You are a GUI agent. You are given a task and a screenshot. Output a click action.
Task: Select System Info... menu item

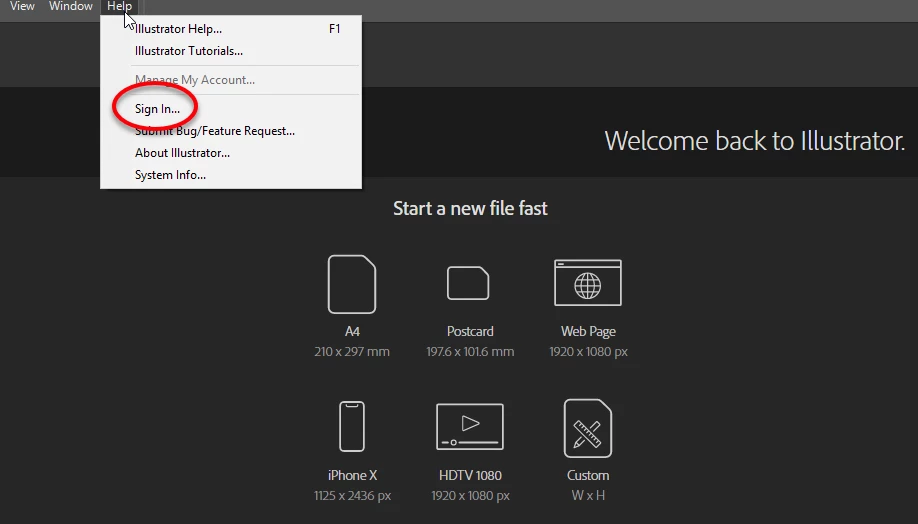tap(231, 175)
